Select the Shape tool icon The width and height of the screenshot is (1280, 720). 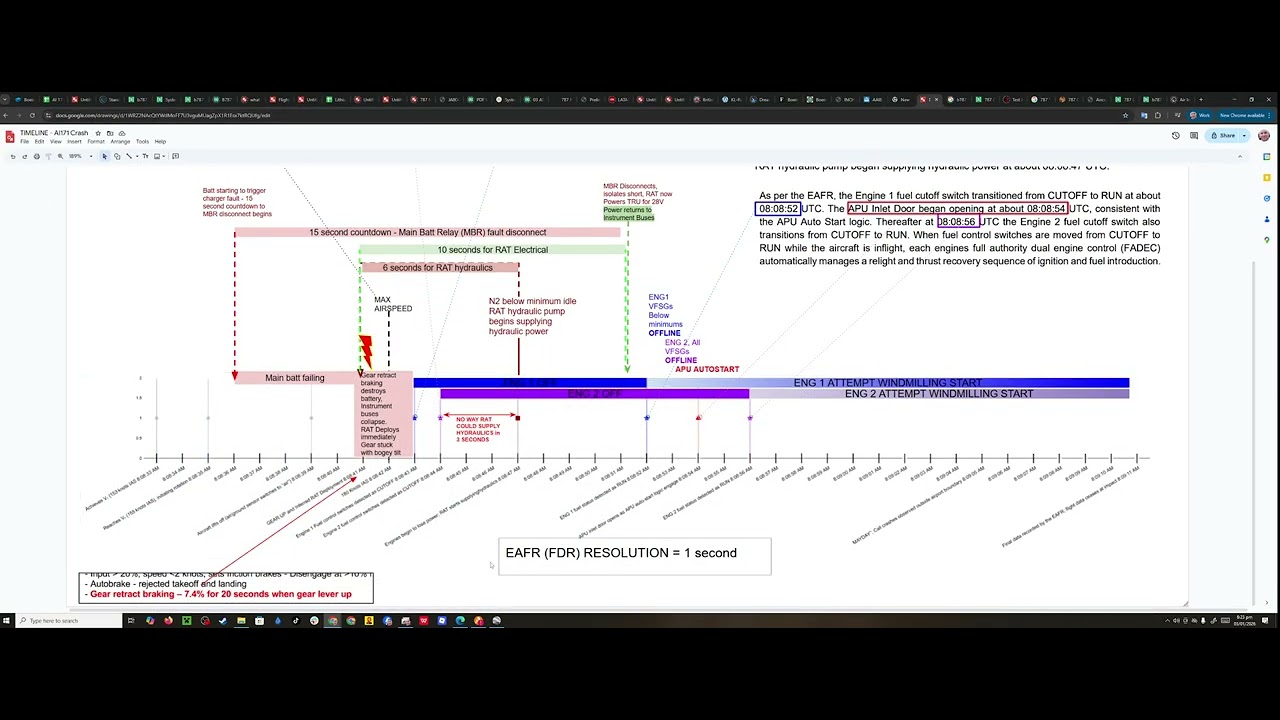[117, 156]
